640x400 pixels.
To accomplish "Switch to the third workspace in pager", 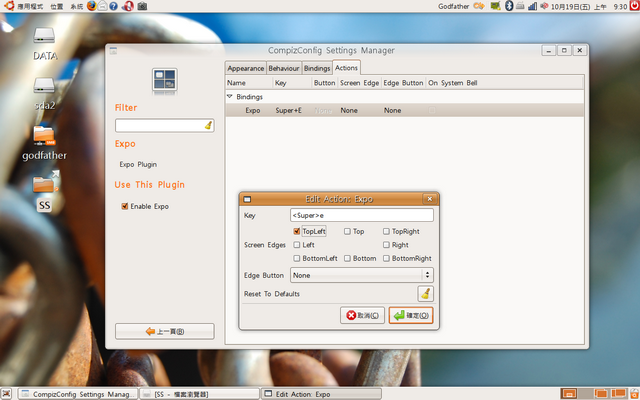I will [601, 394].
